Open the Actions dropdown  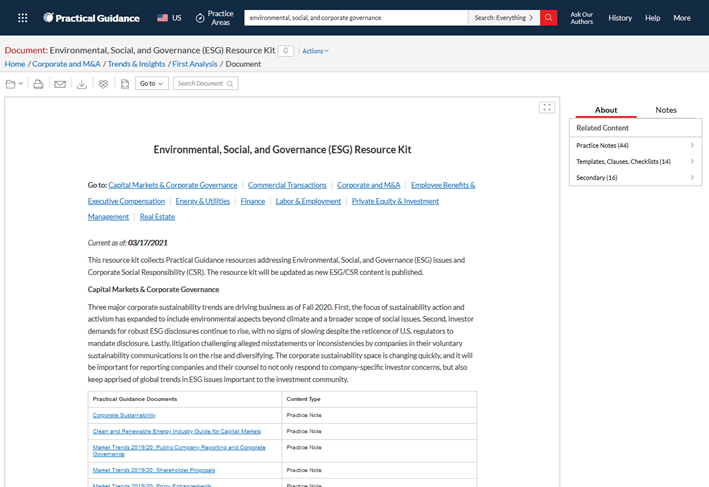point(315,51)
